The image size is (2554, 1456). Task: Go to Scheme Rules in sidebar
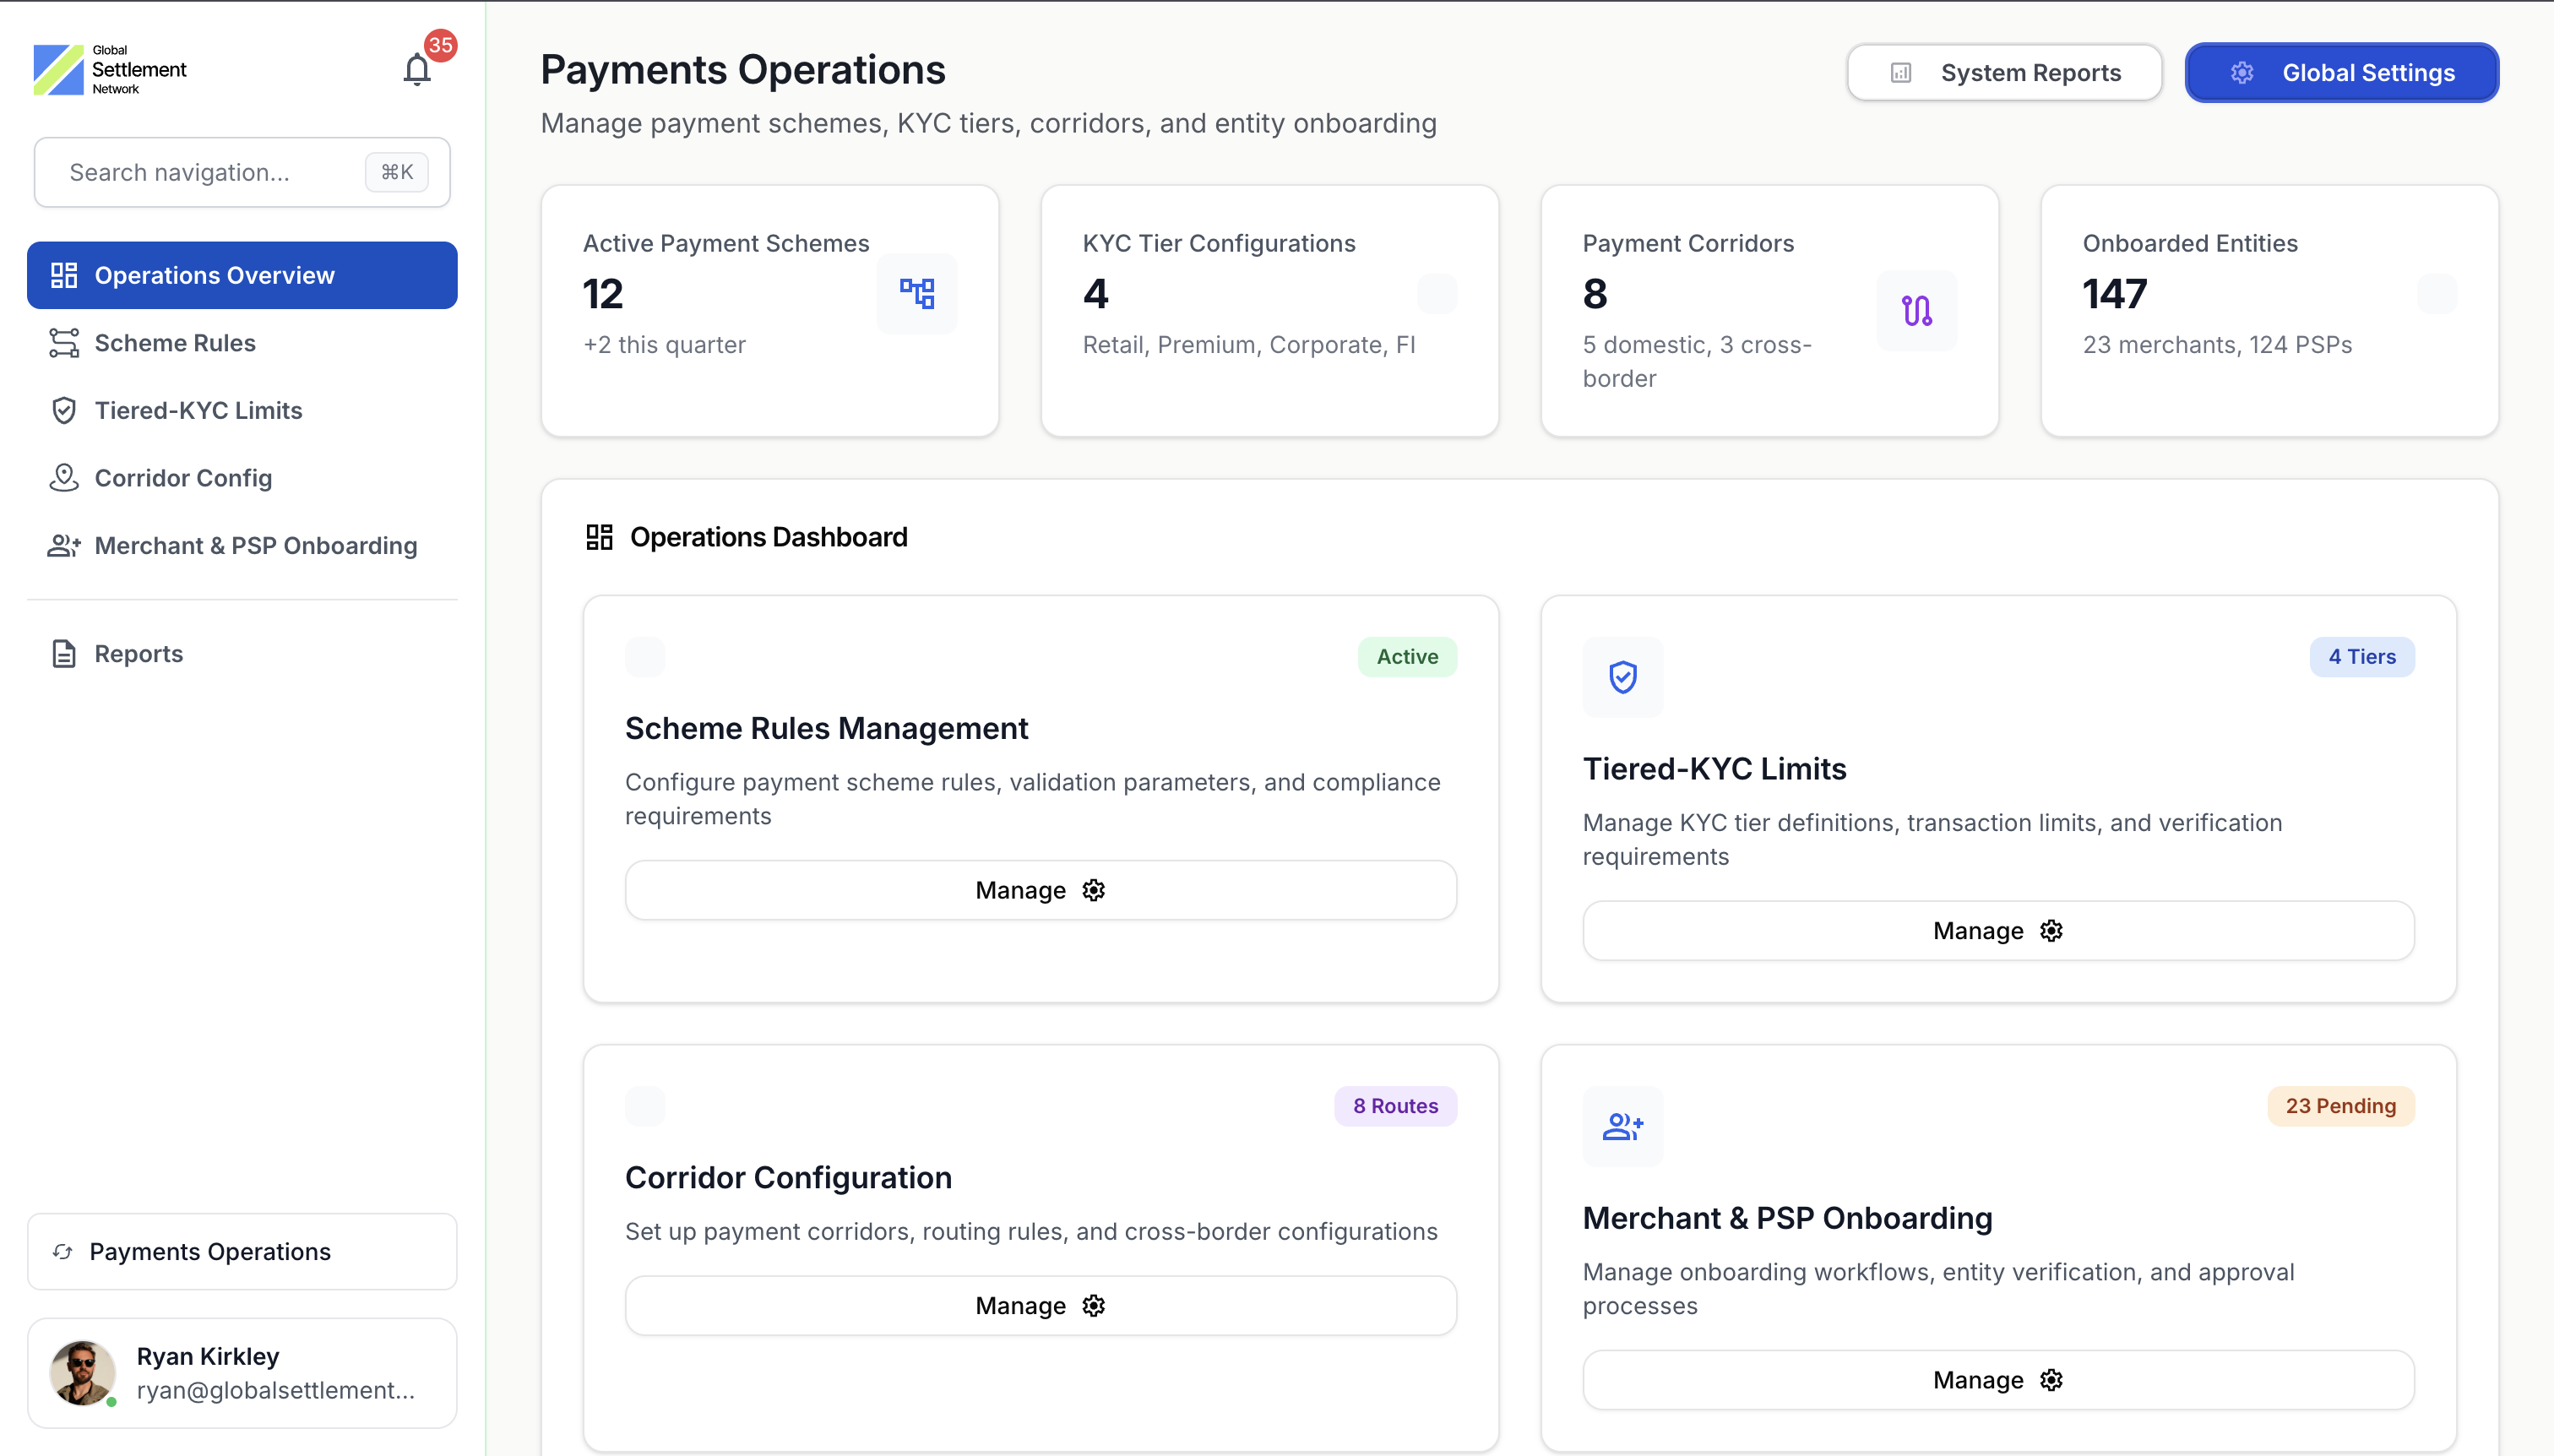[x=175, y=343]
